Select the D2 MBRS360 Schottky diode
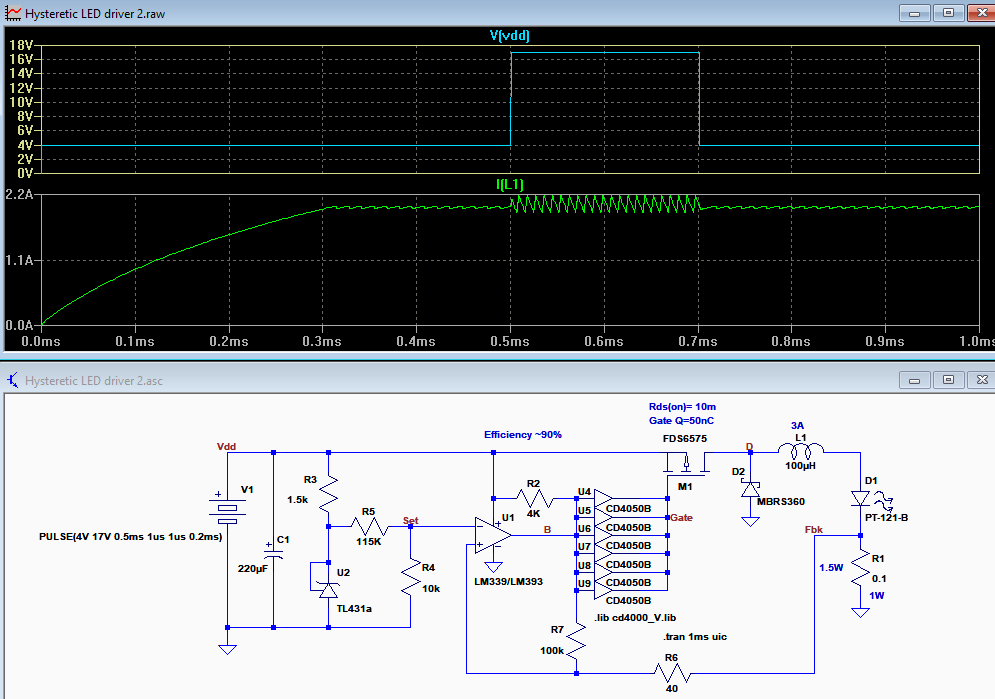Viewport: 995px width, 699px height. click(751, 490)
